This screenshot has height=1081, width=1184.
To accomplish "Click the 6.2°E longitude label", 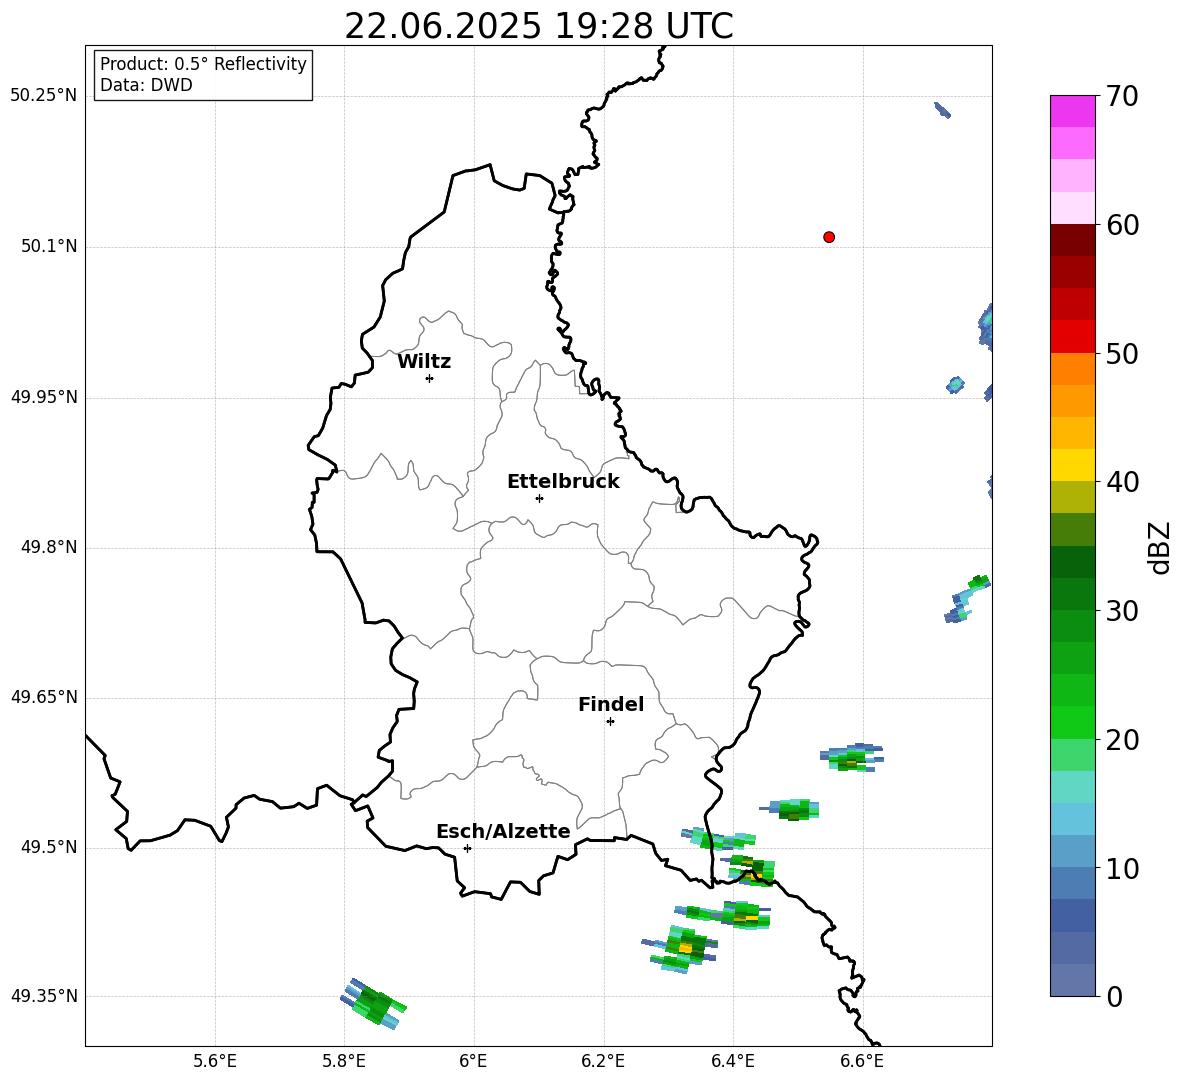I will pyautogui.click(x=603, y=1061).
